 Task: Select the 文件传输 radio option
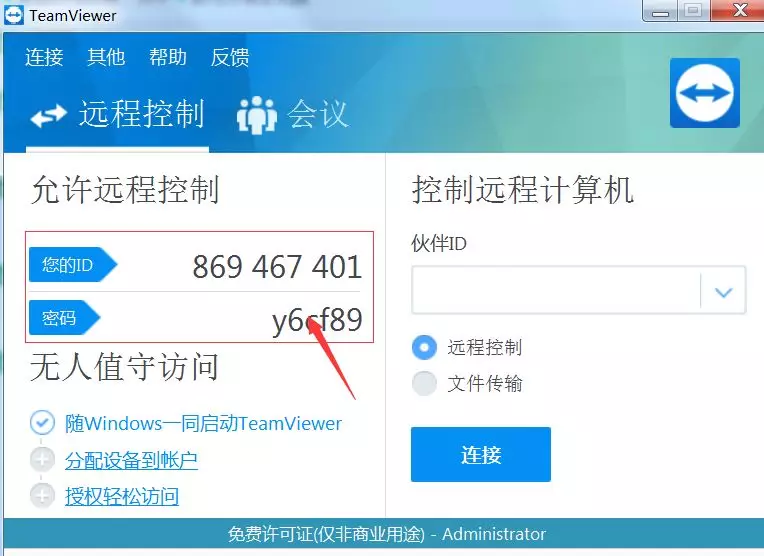[424, 383]
